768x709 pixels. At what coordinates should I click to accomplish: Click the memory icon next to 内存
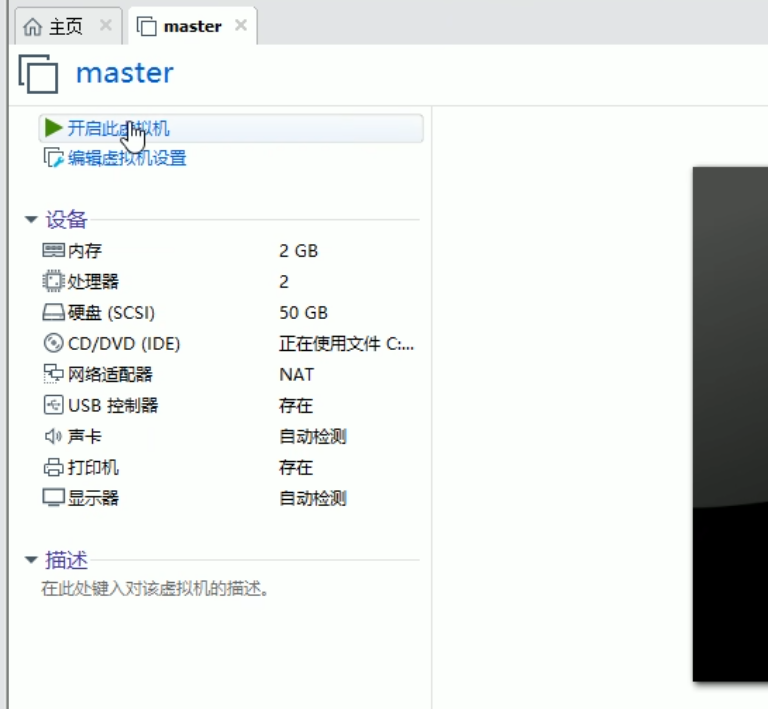point(53,251)
